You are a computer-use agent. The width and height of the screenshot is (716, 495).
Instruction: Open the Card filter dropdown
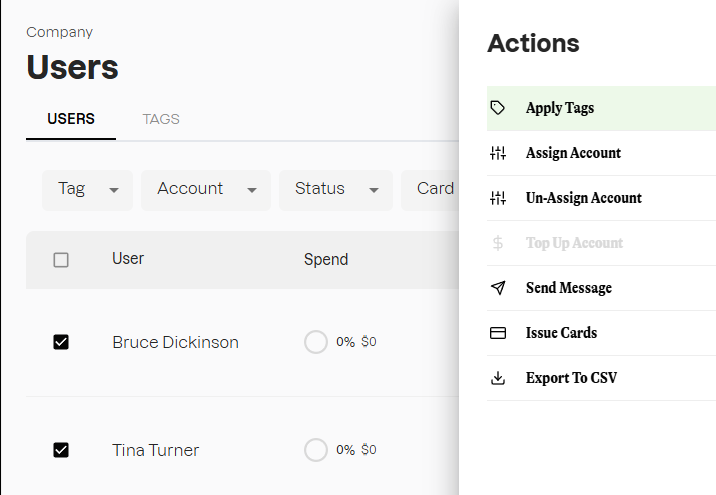click(433, 189)
